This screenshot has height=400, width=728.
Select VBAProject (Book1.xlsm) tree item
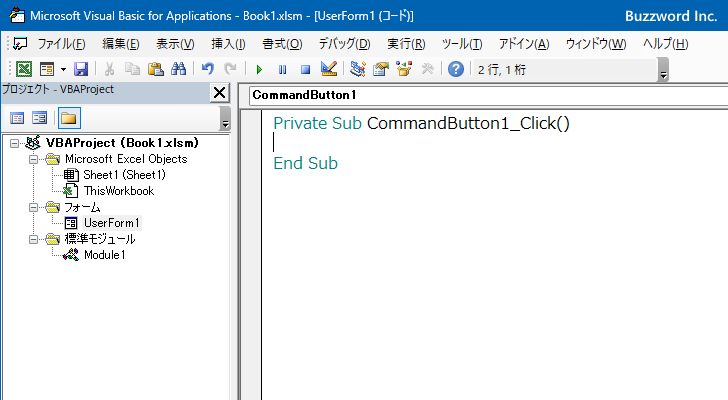122,143
